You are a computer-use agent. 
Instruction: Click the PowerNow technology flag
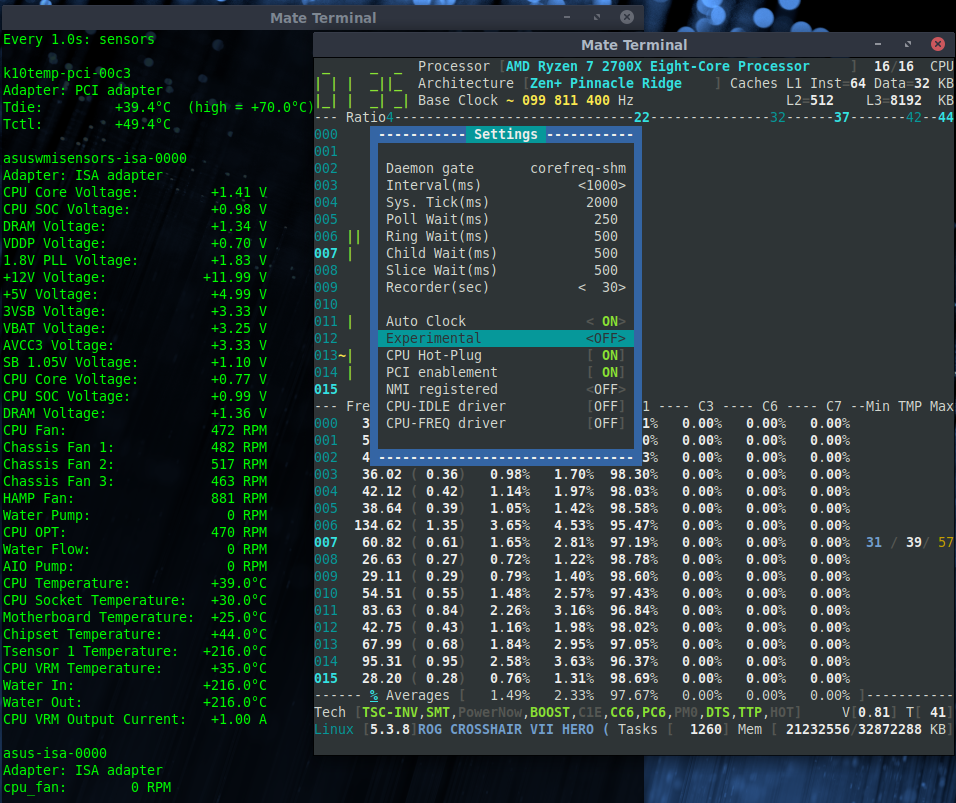490,712
